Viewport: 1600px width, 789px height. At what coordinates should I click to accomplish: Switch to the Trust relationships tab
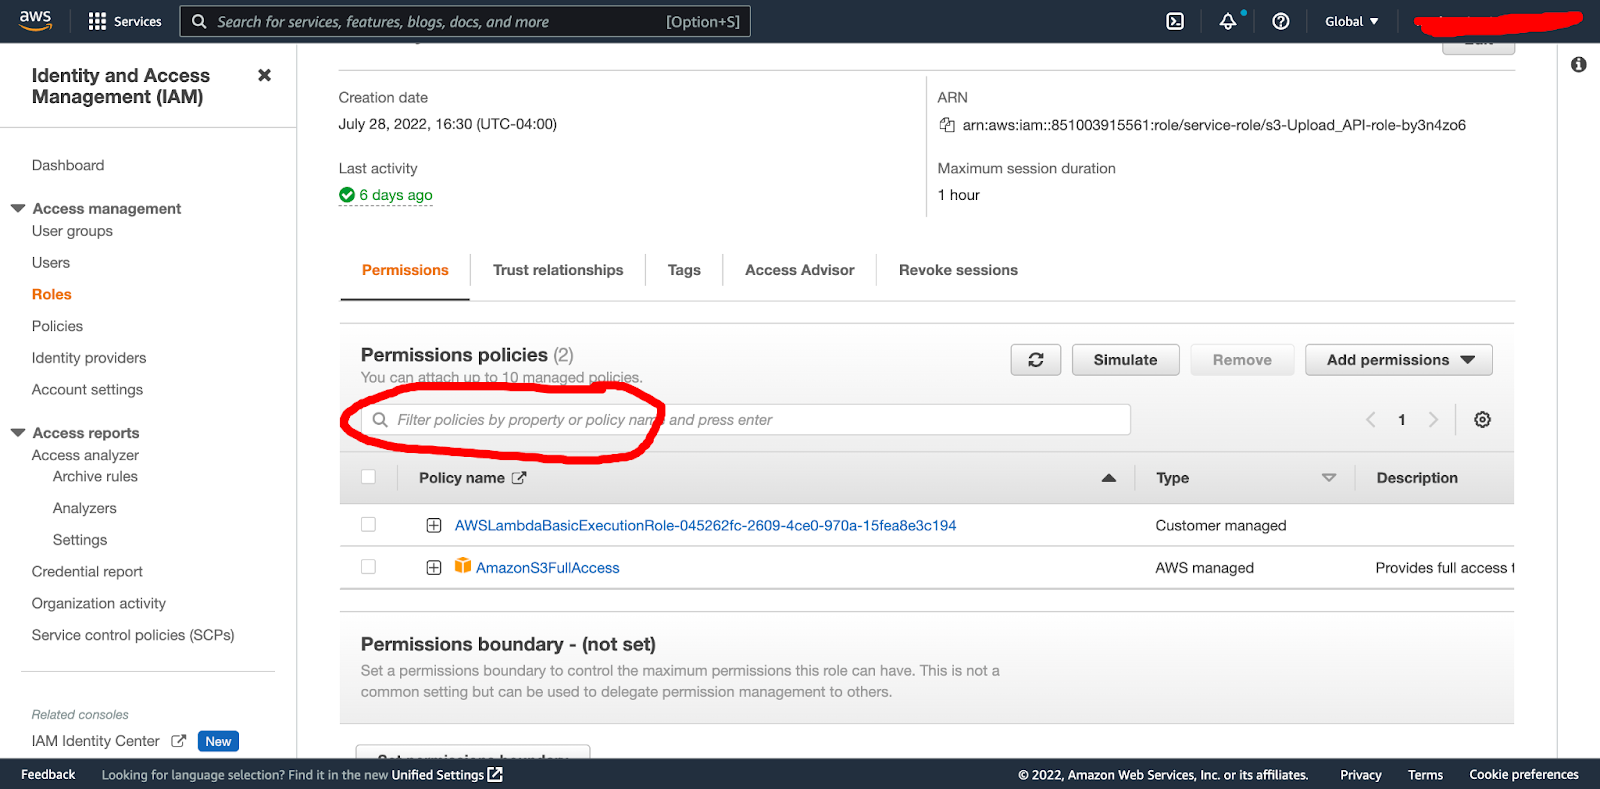558,270
